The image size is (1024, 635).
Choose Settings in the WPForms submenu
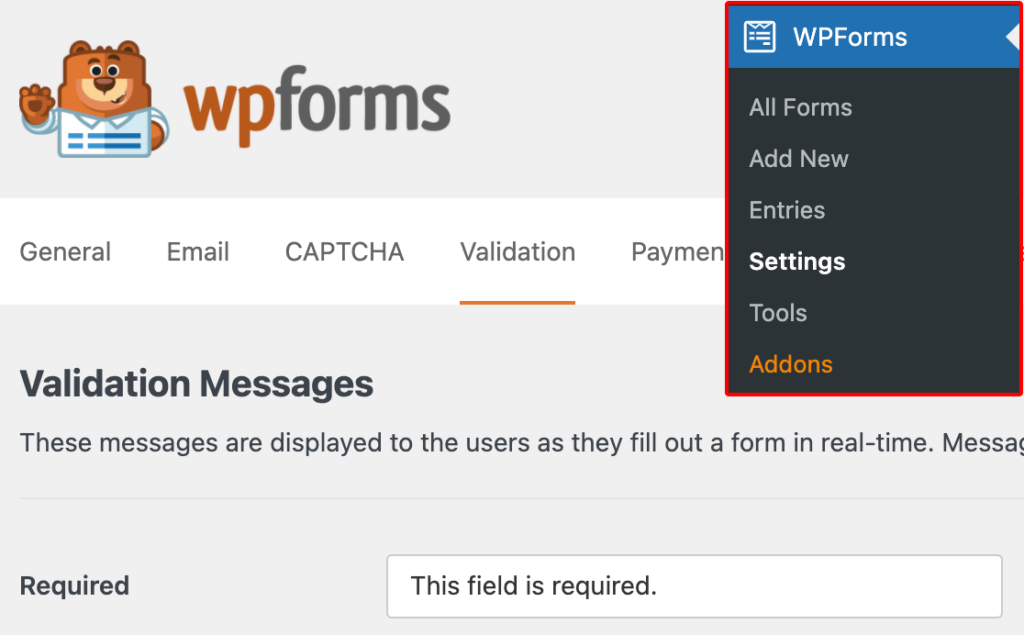(797, 262)
